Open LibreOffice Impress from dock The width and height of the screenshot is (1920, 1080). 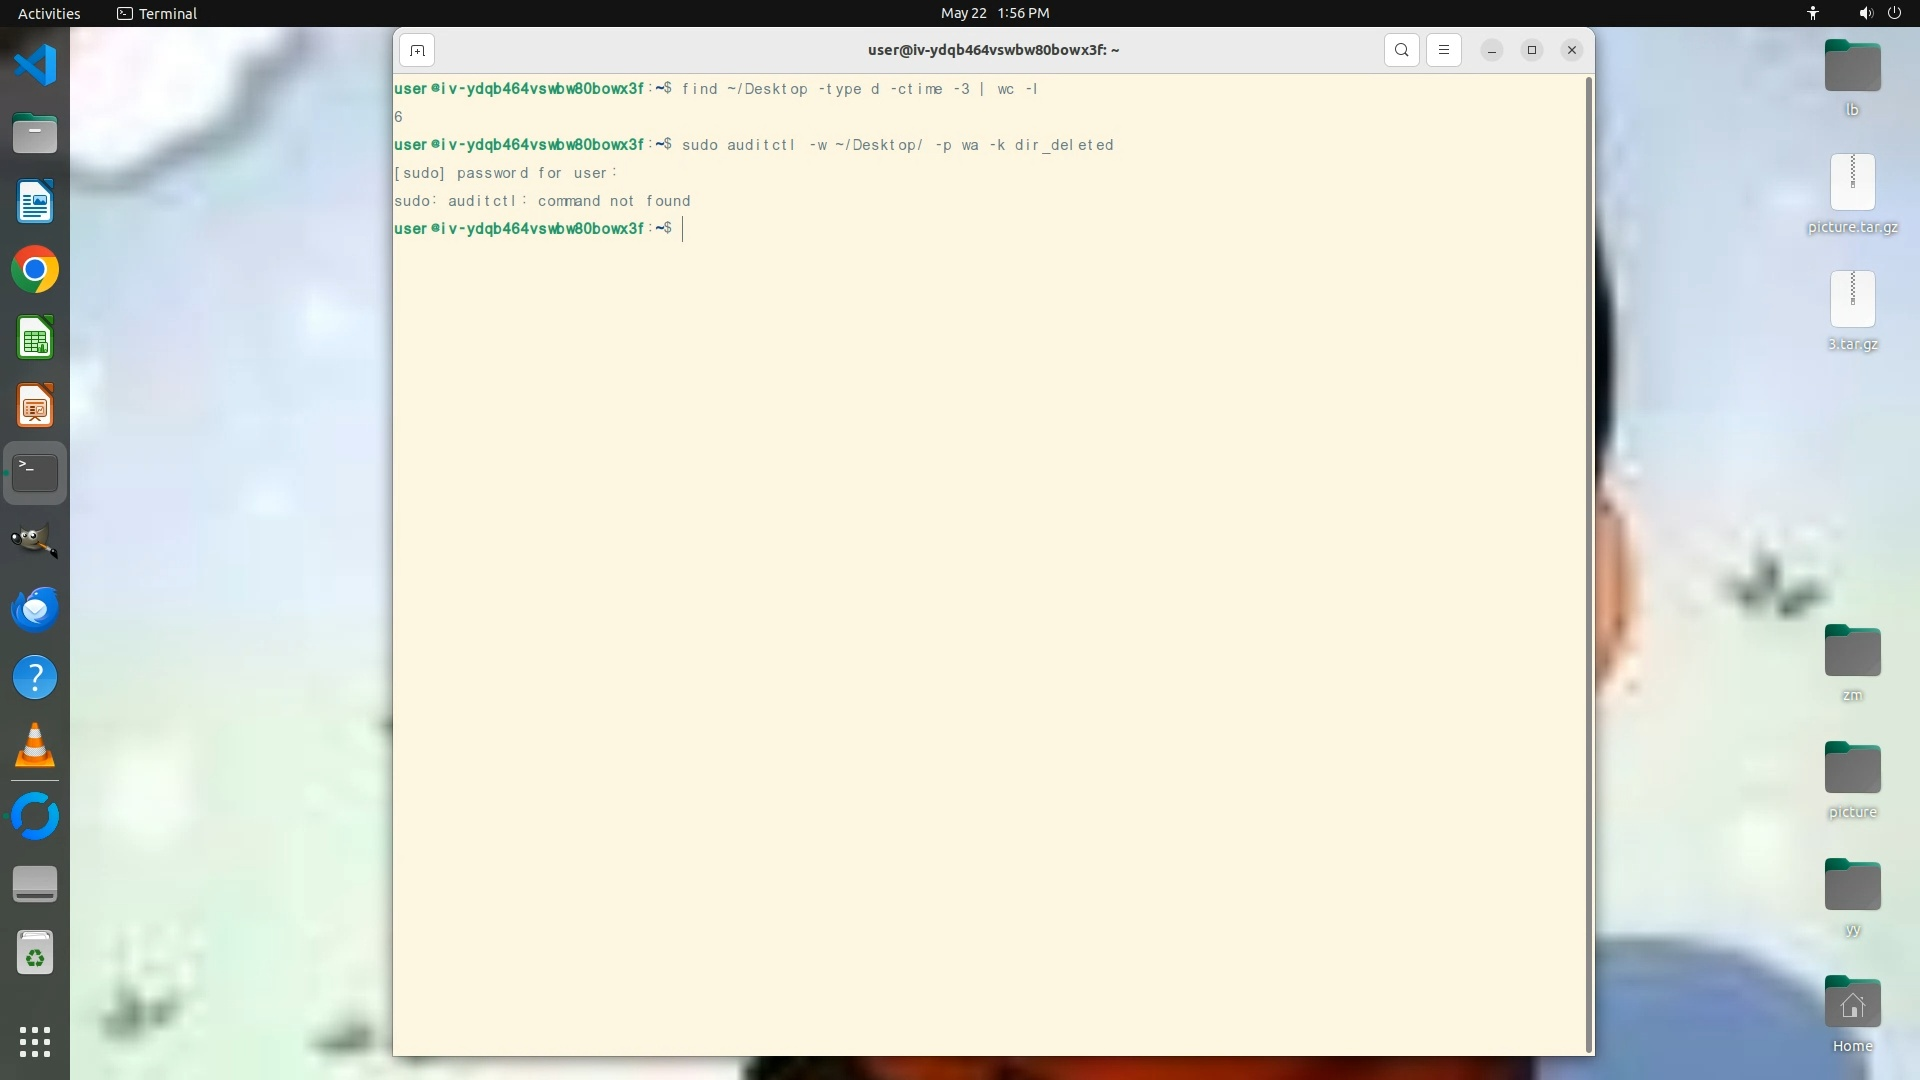(x=35, y=406)
